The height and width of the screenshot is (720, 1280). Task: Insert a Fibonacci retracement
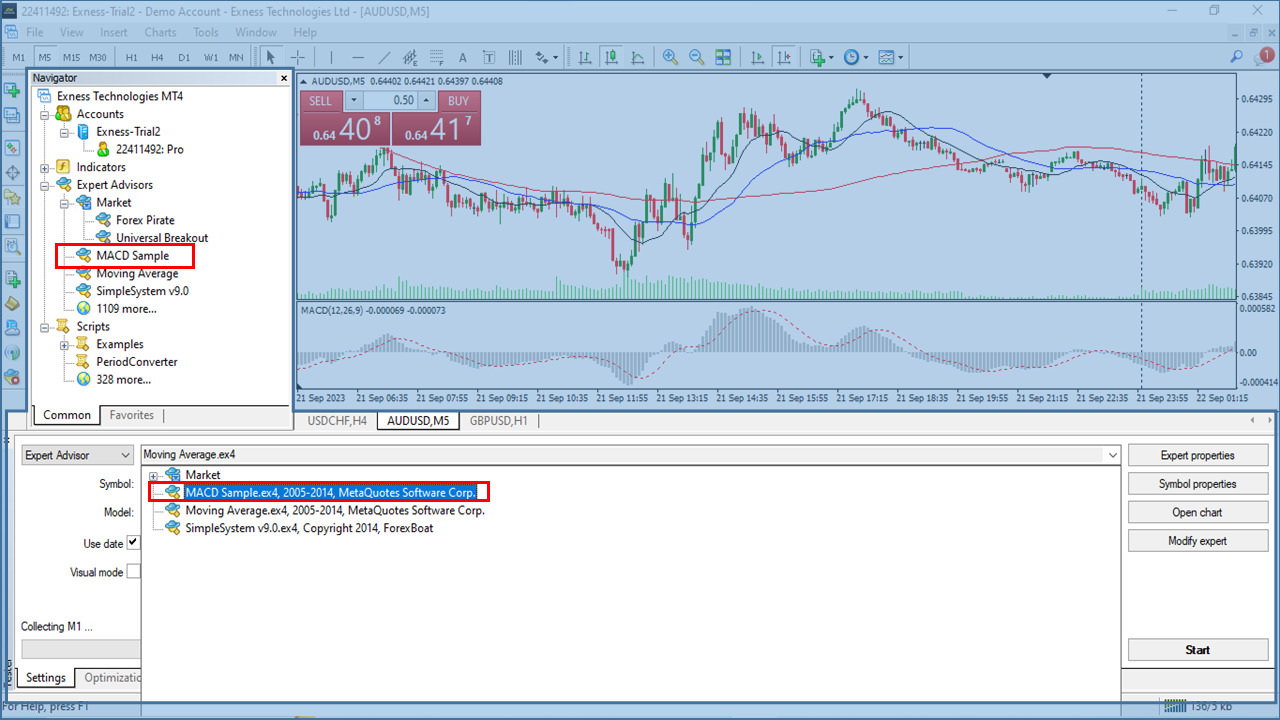[x=434, y=57]
